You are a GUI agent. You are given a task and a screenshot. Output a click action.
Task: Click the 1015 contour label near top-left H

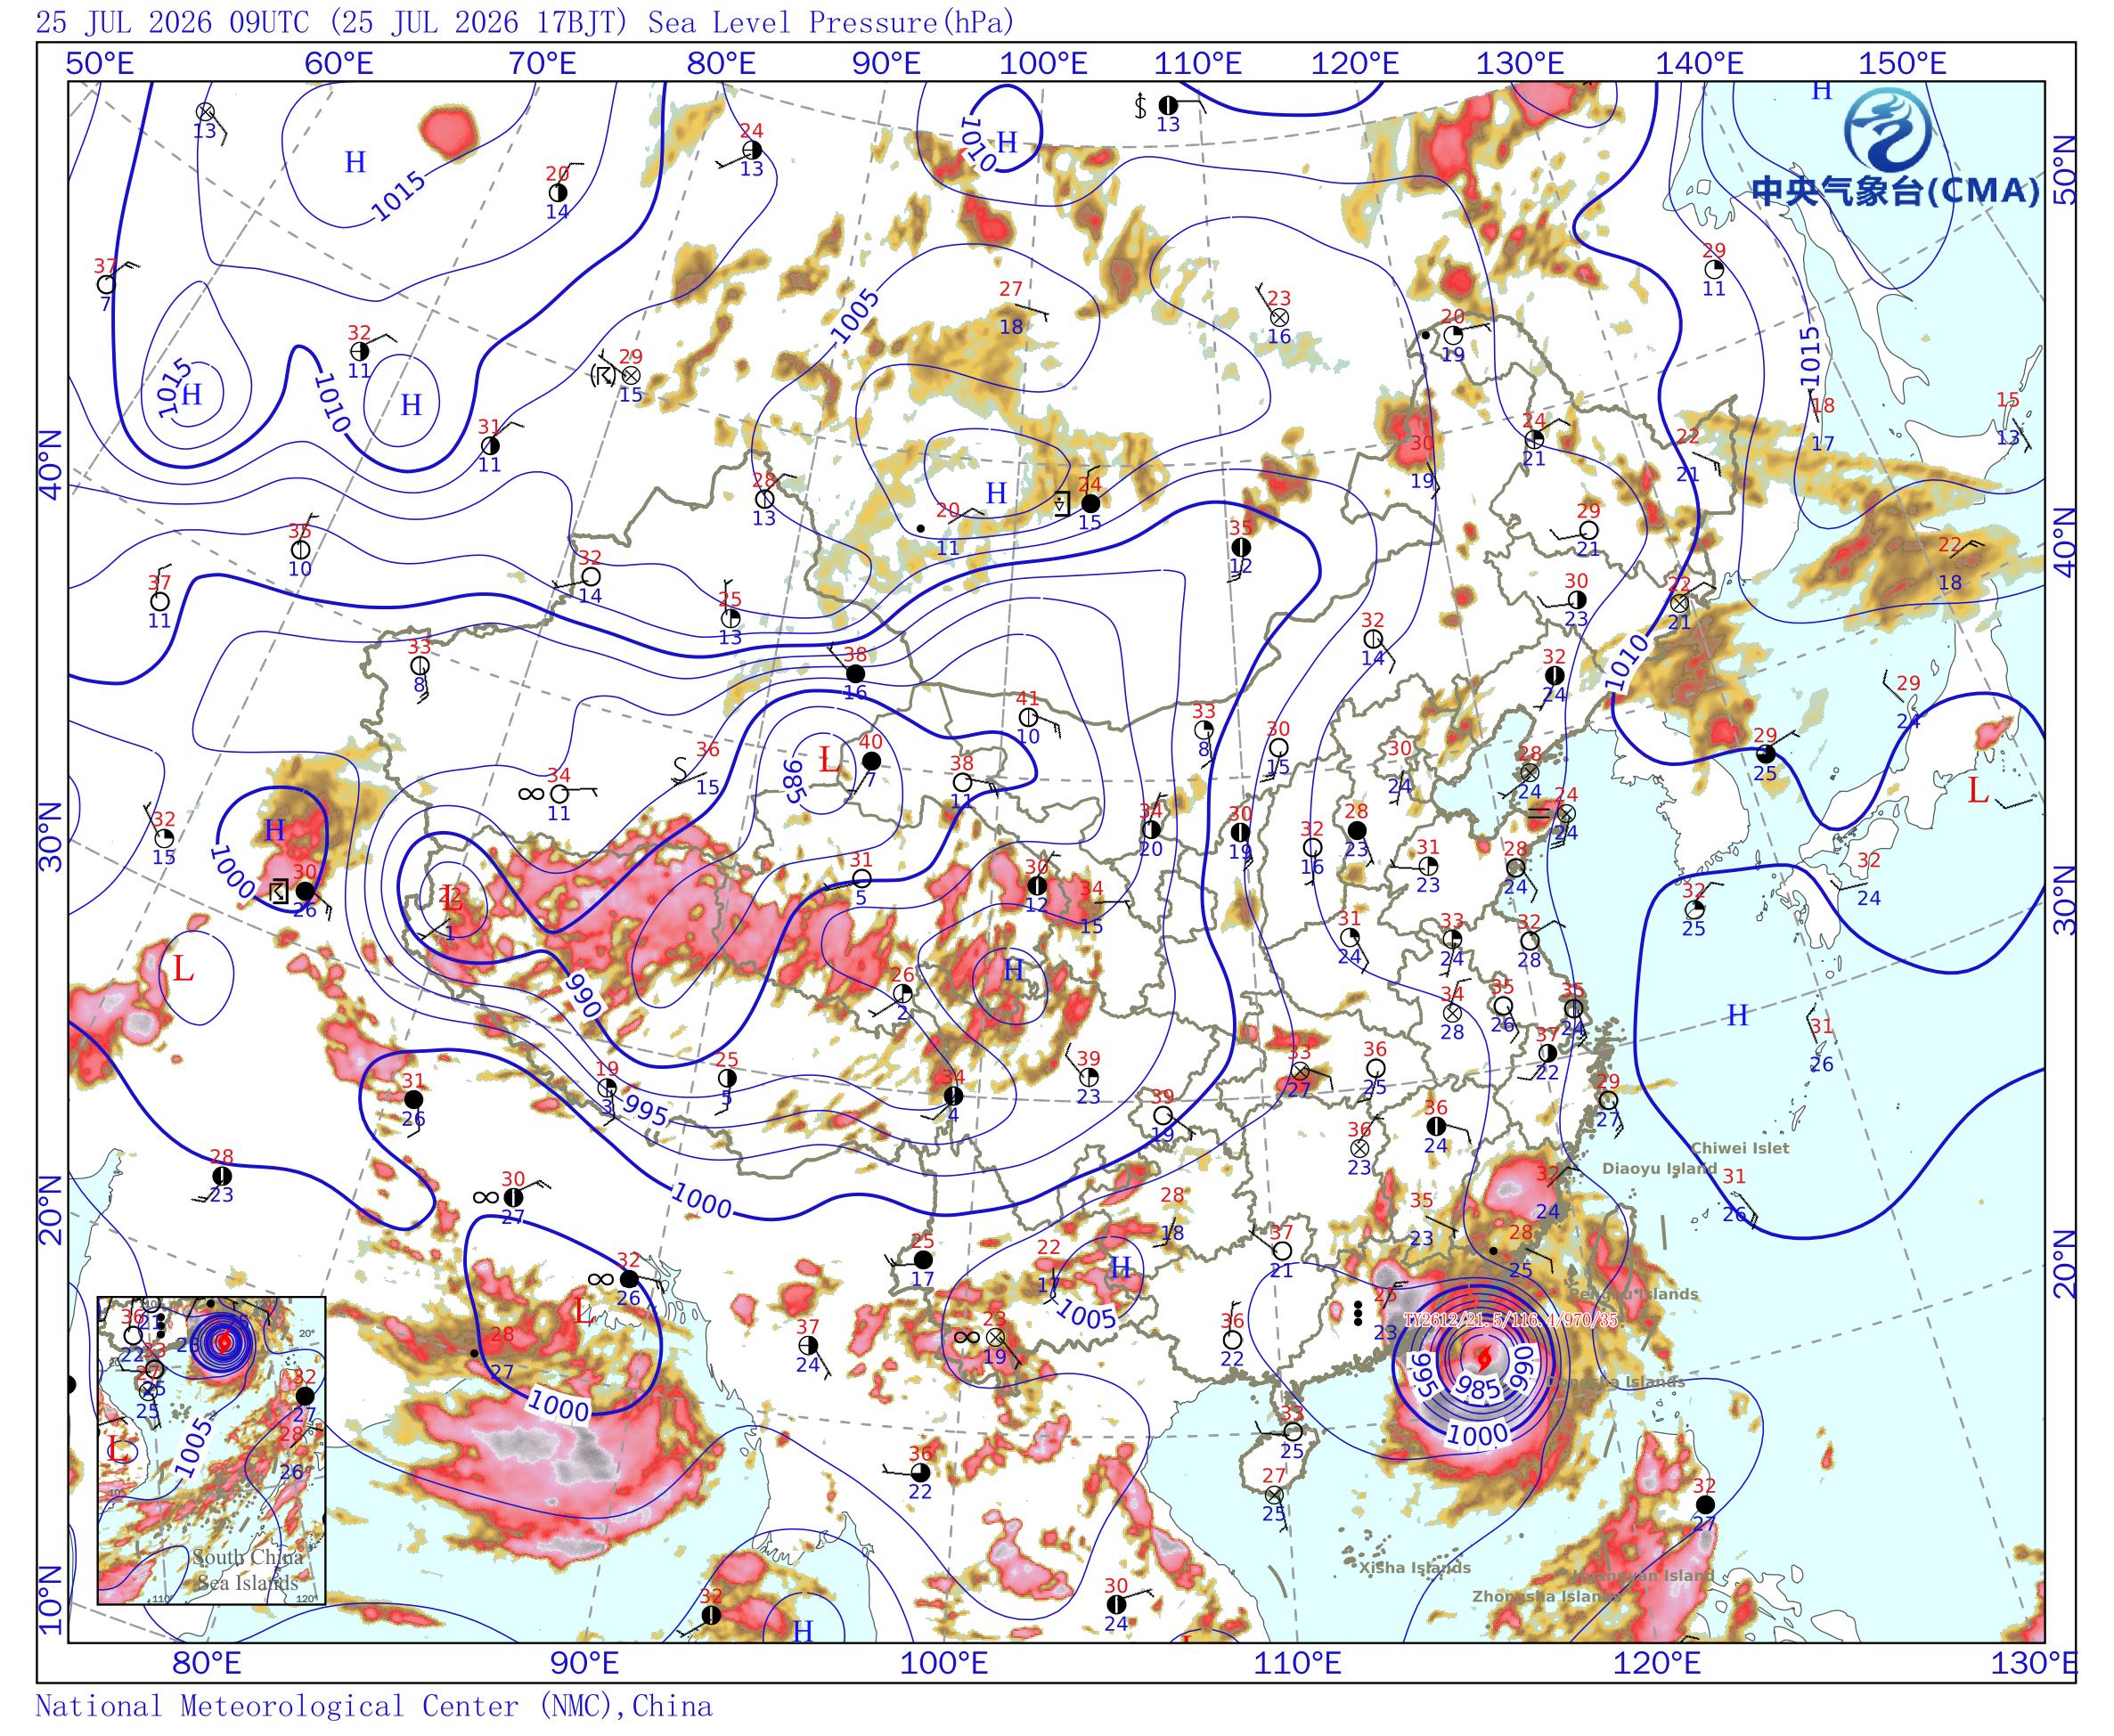tap(397, 197)
